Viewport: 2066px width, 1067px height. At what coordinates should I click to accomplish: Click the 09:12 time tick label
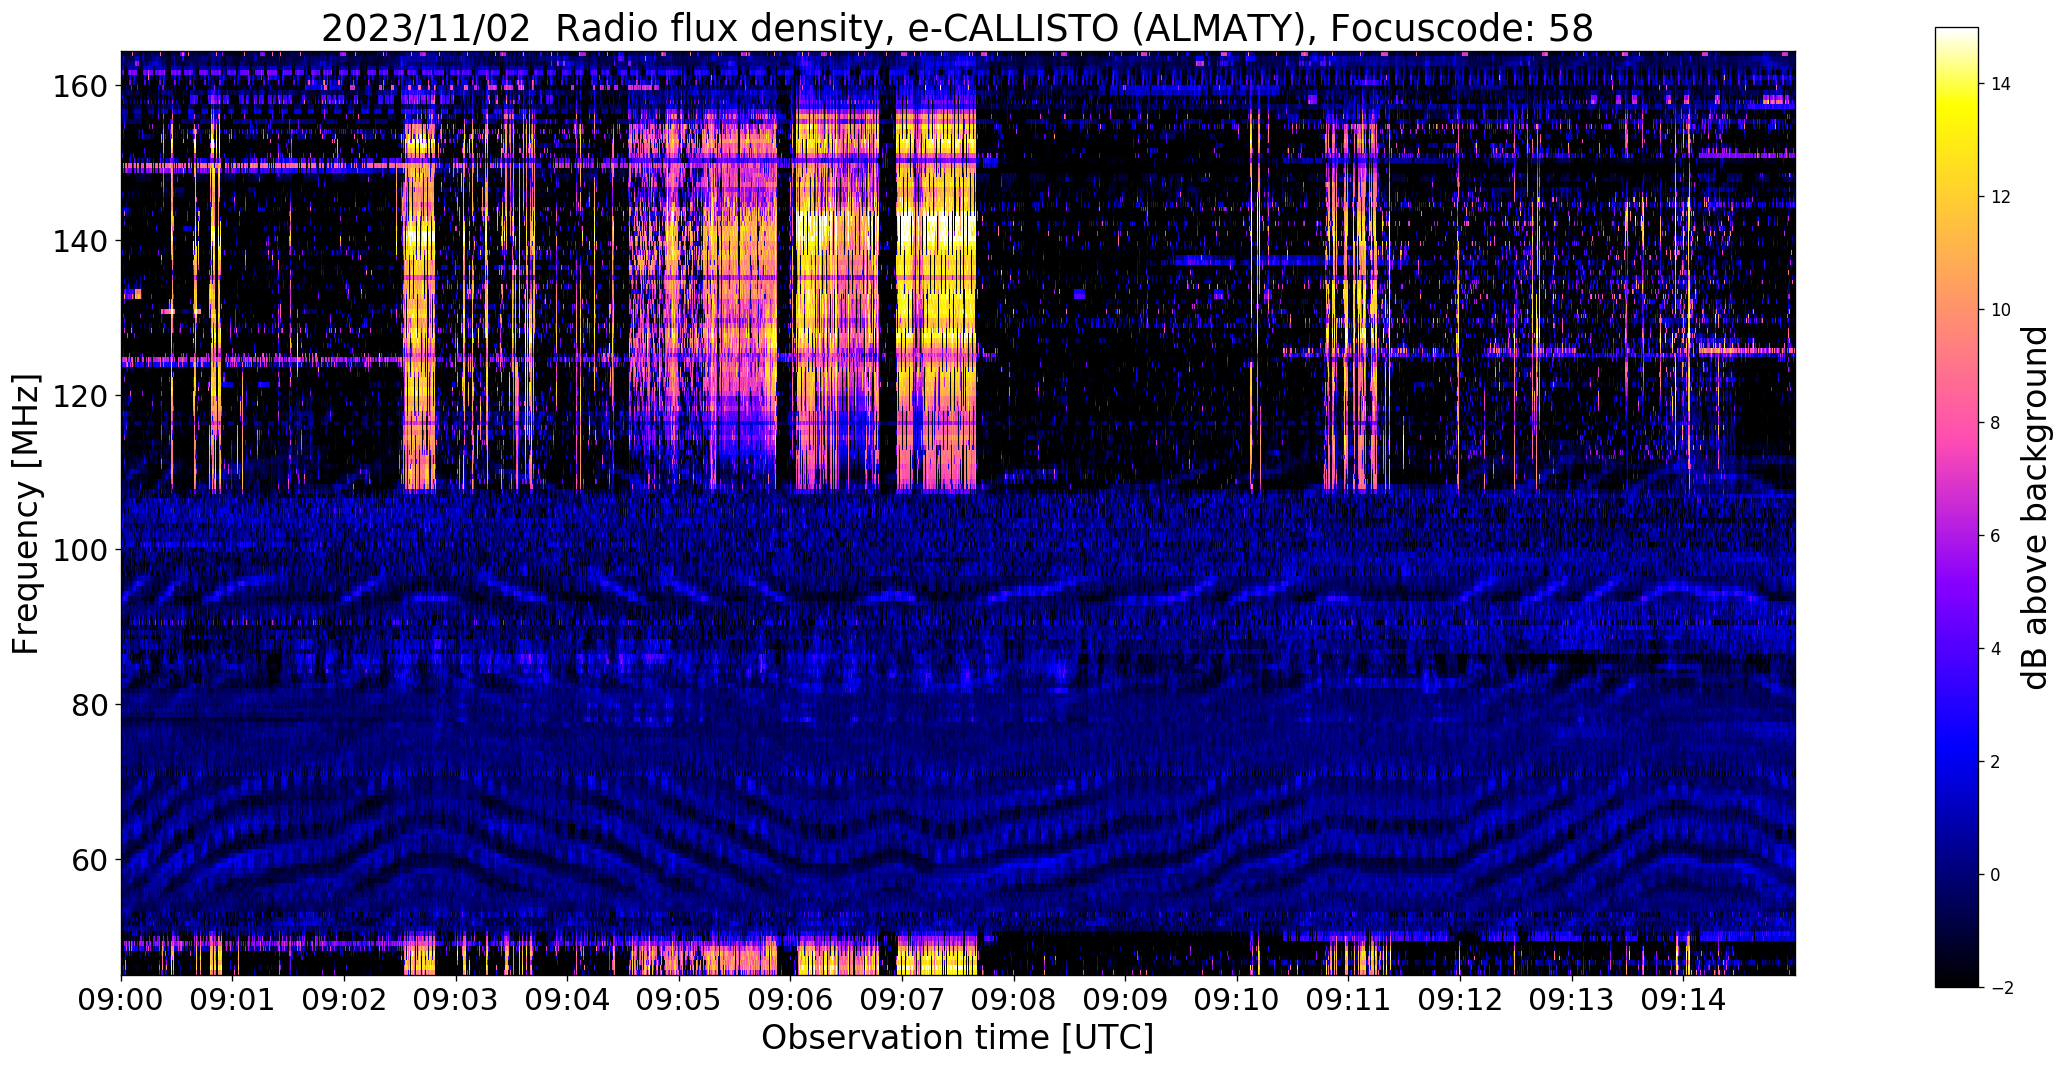point(1461,998)
